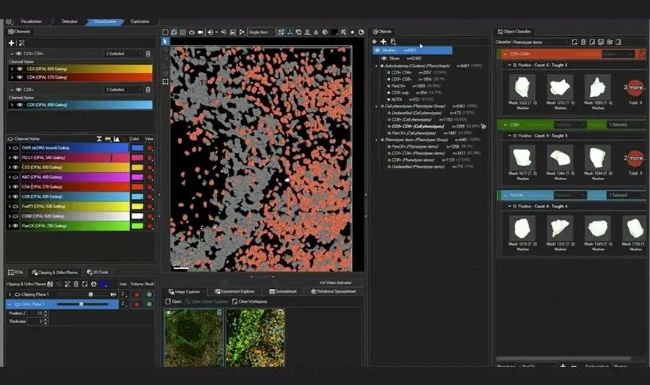This screenshot has height=385, width=650.
Task: Click the Clear Workspace button
Action: click(x=250, y=301)
